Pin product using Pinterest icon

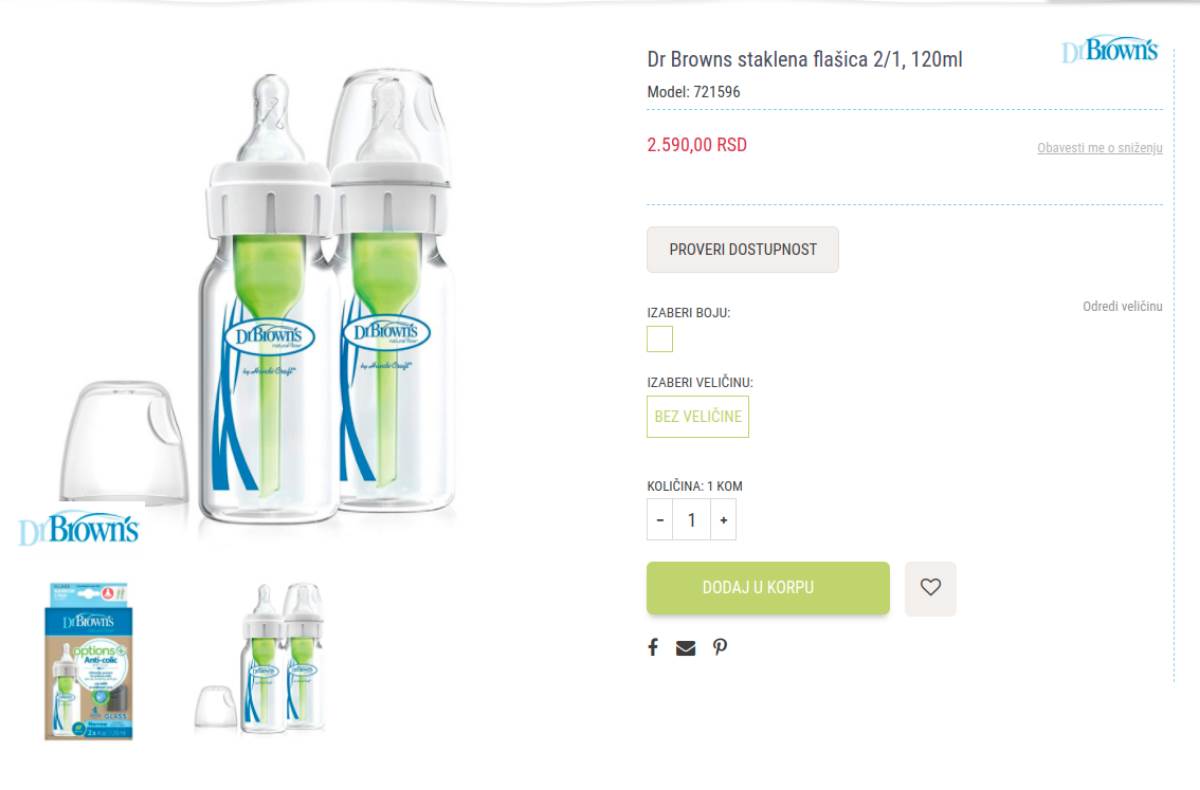pyautogui.click(x=720, y=647)
